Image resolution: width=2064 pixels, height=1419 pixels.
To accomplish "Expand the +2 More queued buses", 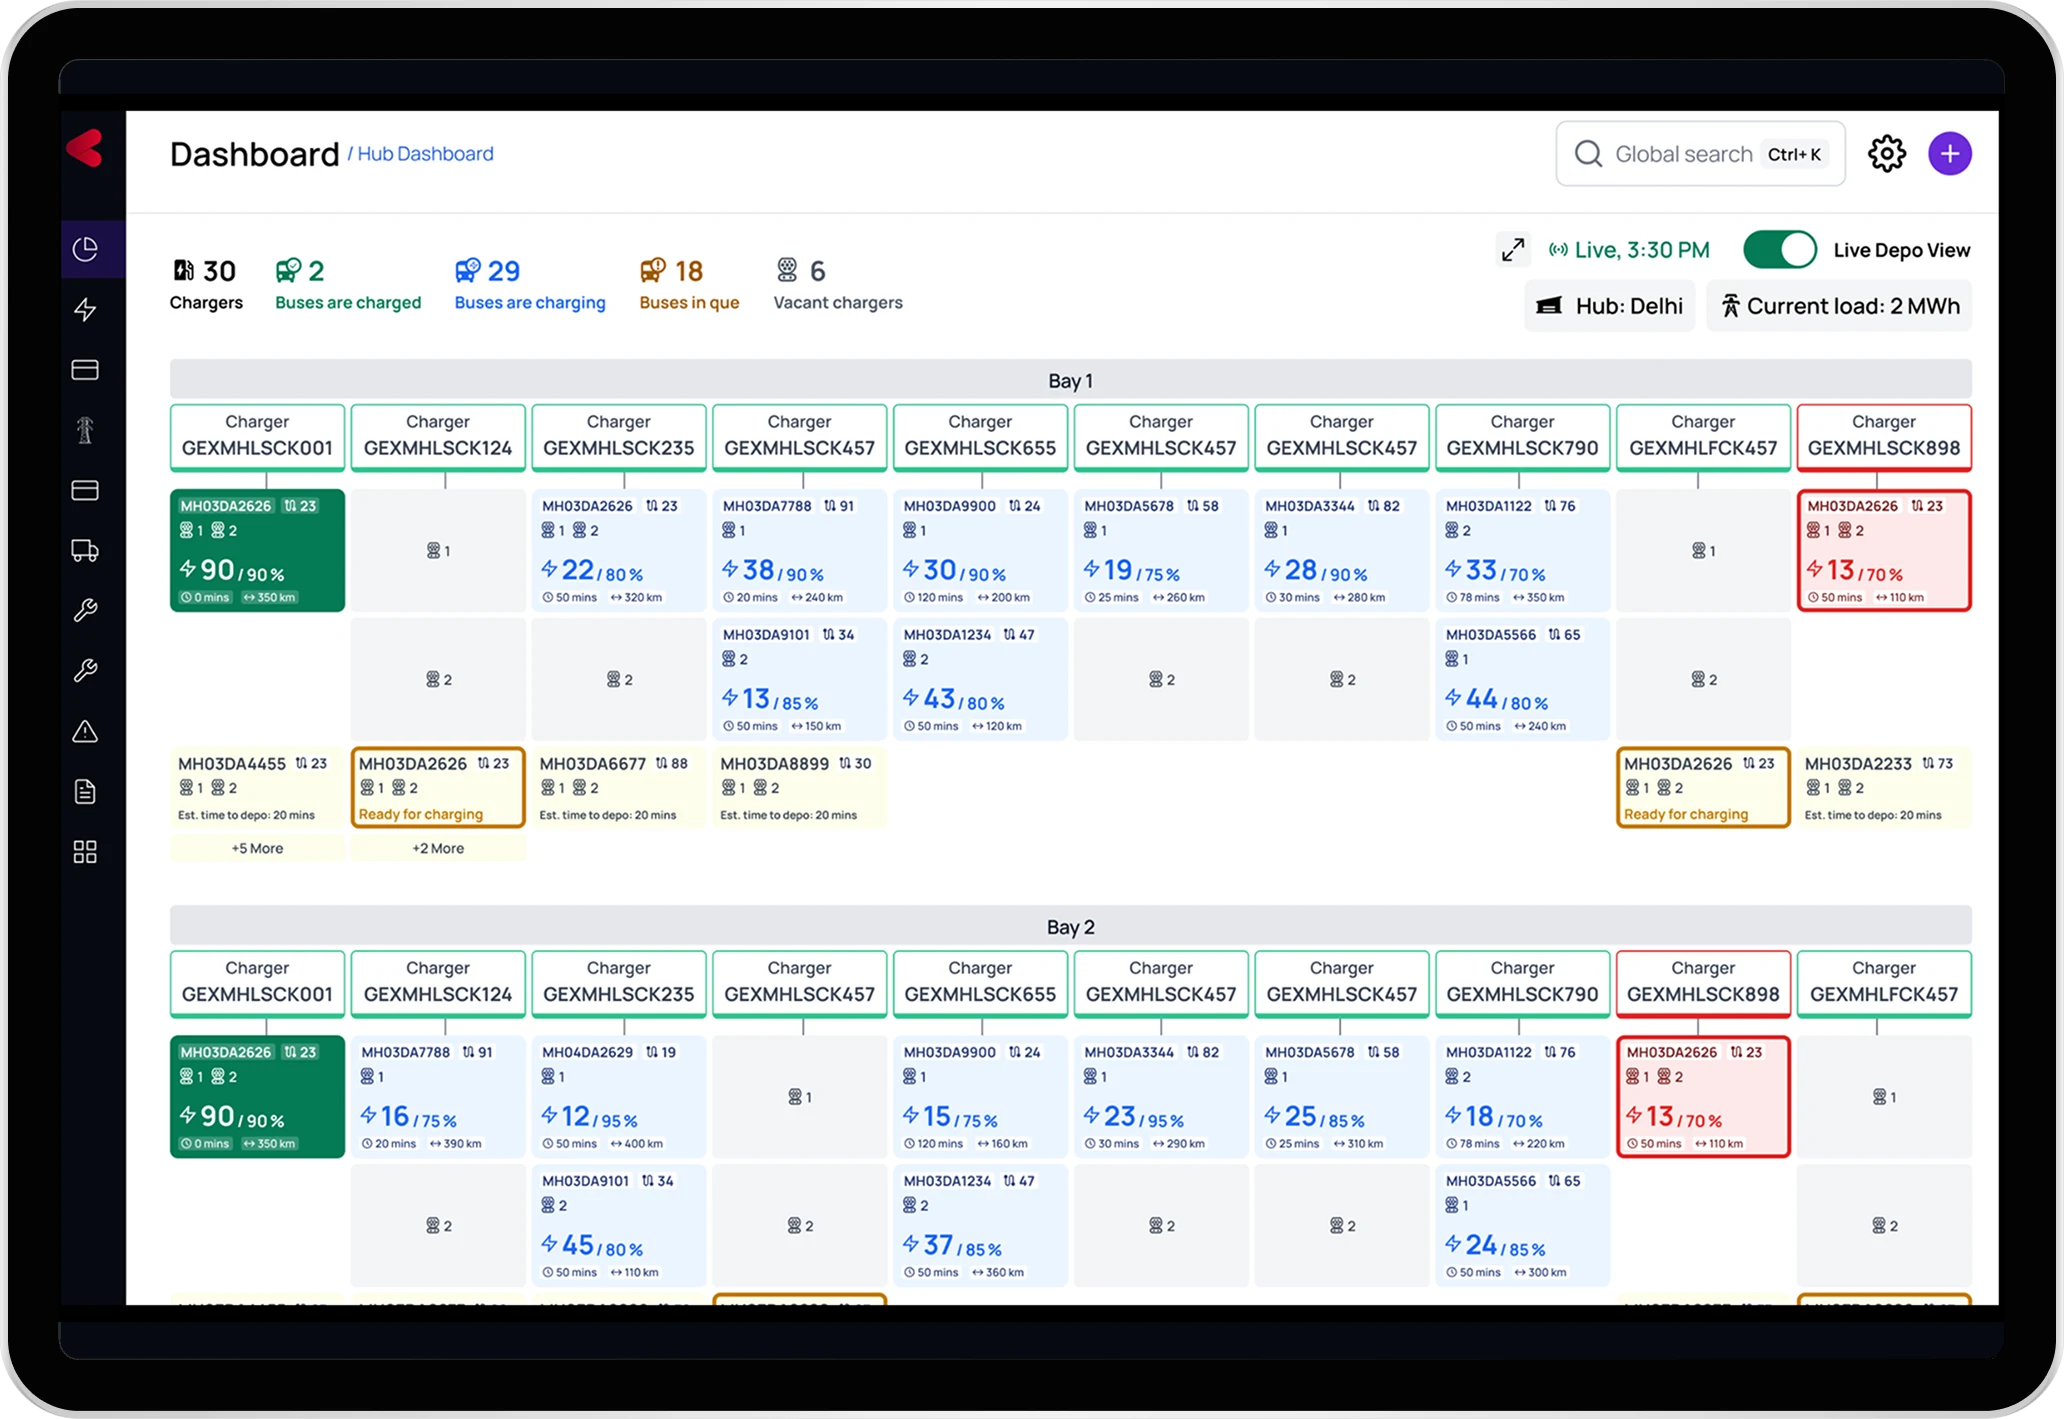I will coord(438,848).
